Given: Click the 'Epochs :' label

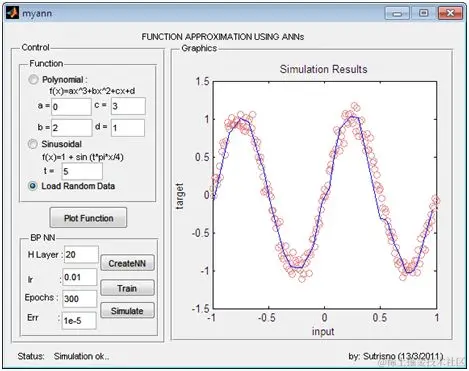Looking at the screenshot, I should pyautogui.click(x=41, y=297).
